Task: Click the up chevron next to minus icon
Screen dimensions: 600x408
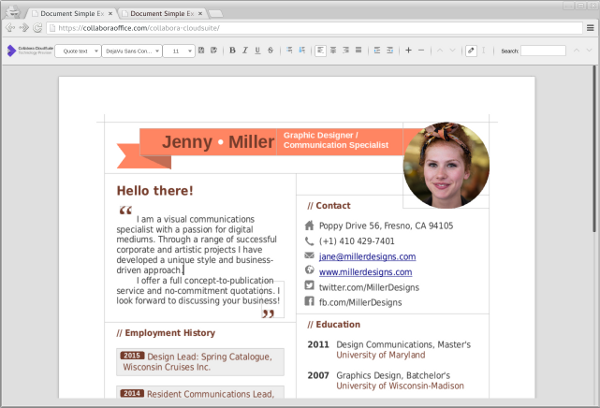Action: point(440,50)
